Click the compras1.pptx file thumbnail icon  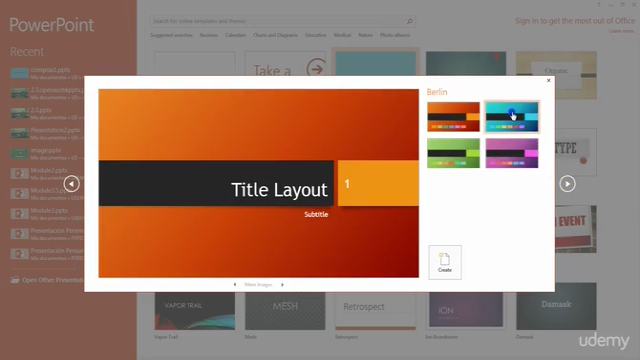coord(20,73)
